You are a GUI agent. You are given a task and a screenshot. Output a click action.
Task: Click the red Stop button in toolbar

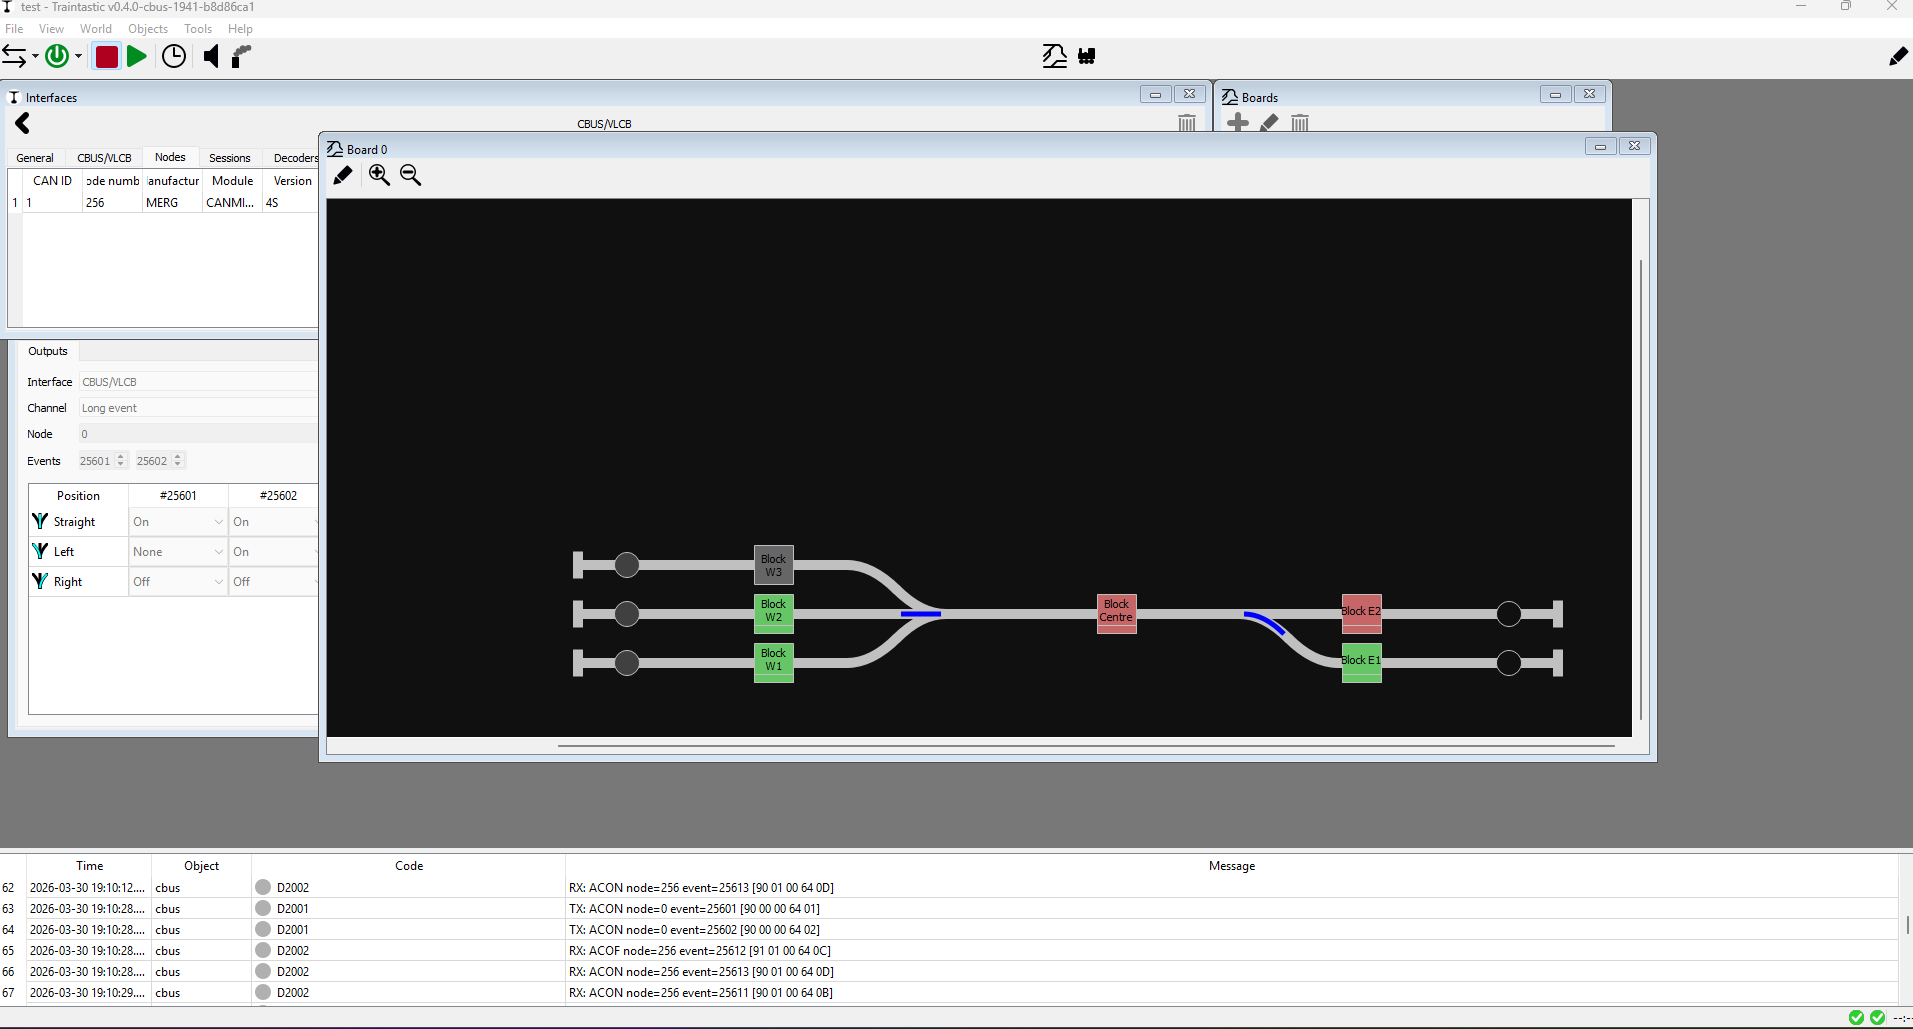click(x=106, y=57)
